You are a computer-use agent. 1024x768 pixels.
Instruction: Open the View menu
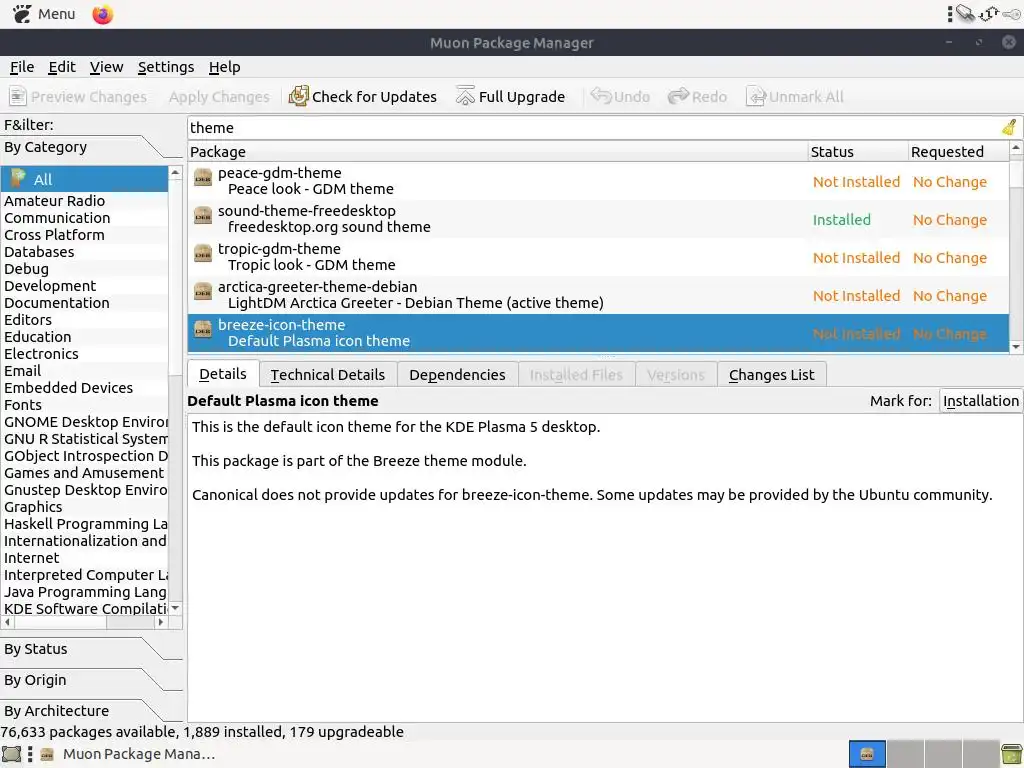106,67
